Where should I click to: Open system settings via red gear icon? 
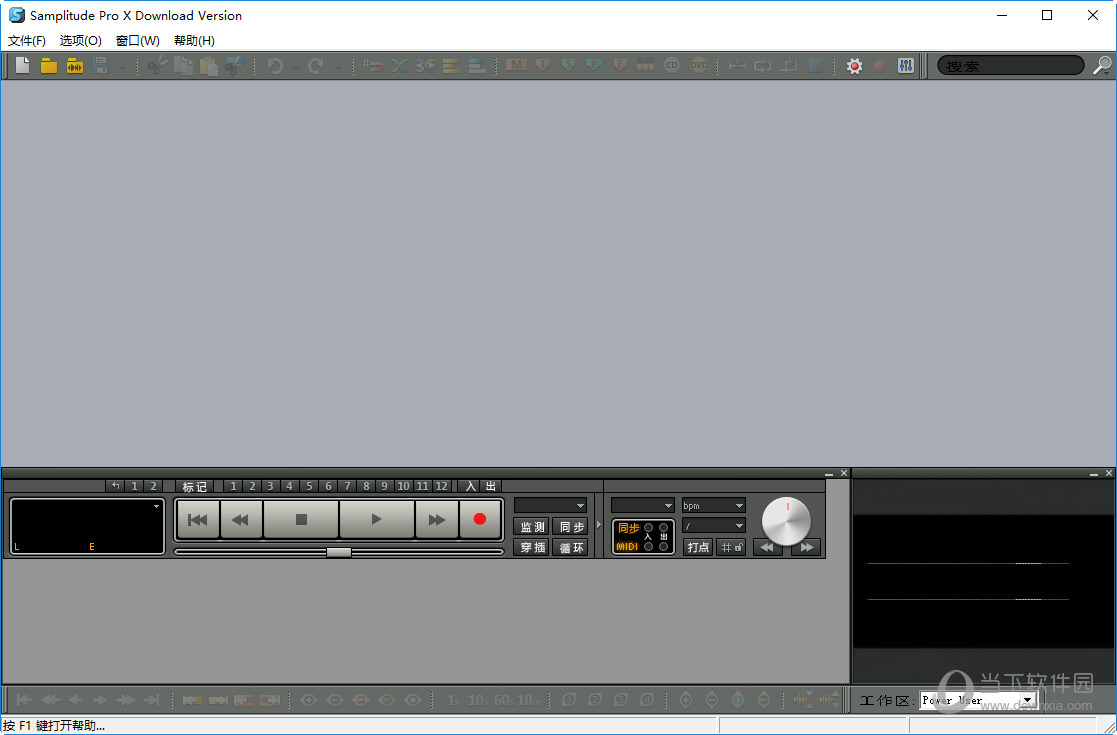pyautogui.click(x=854, y=66)
